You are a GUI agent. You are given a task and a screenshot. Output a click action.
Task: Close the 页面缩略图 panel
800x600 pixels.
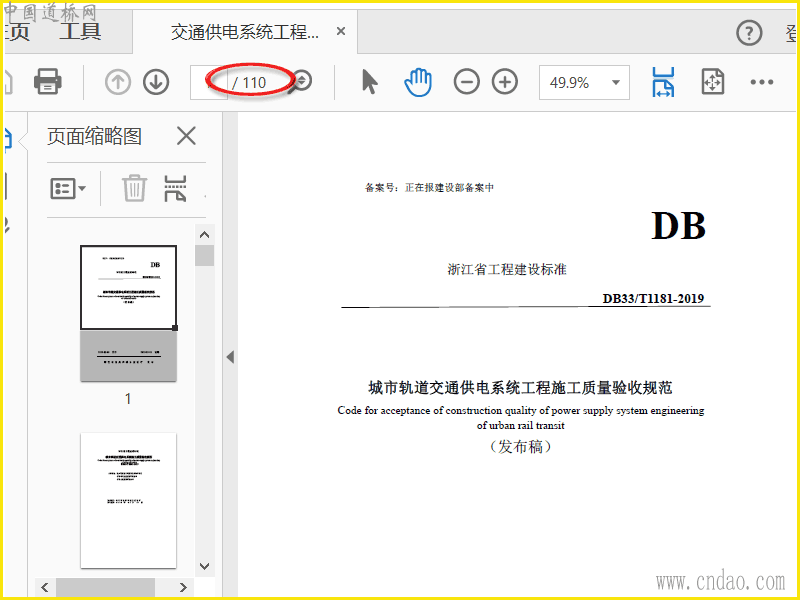click(x=186, y=136)
